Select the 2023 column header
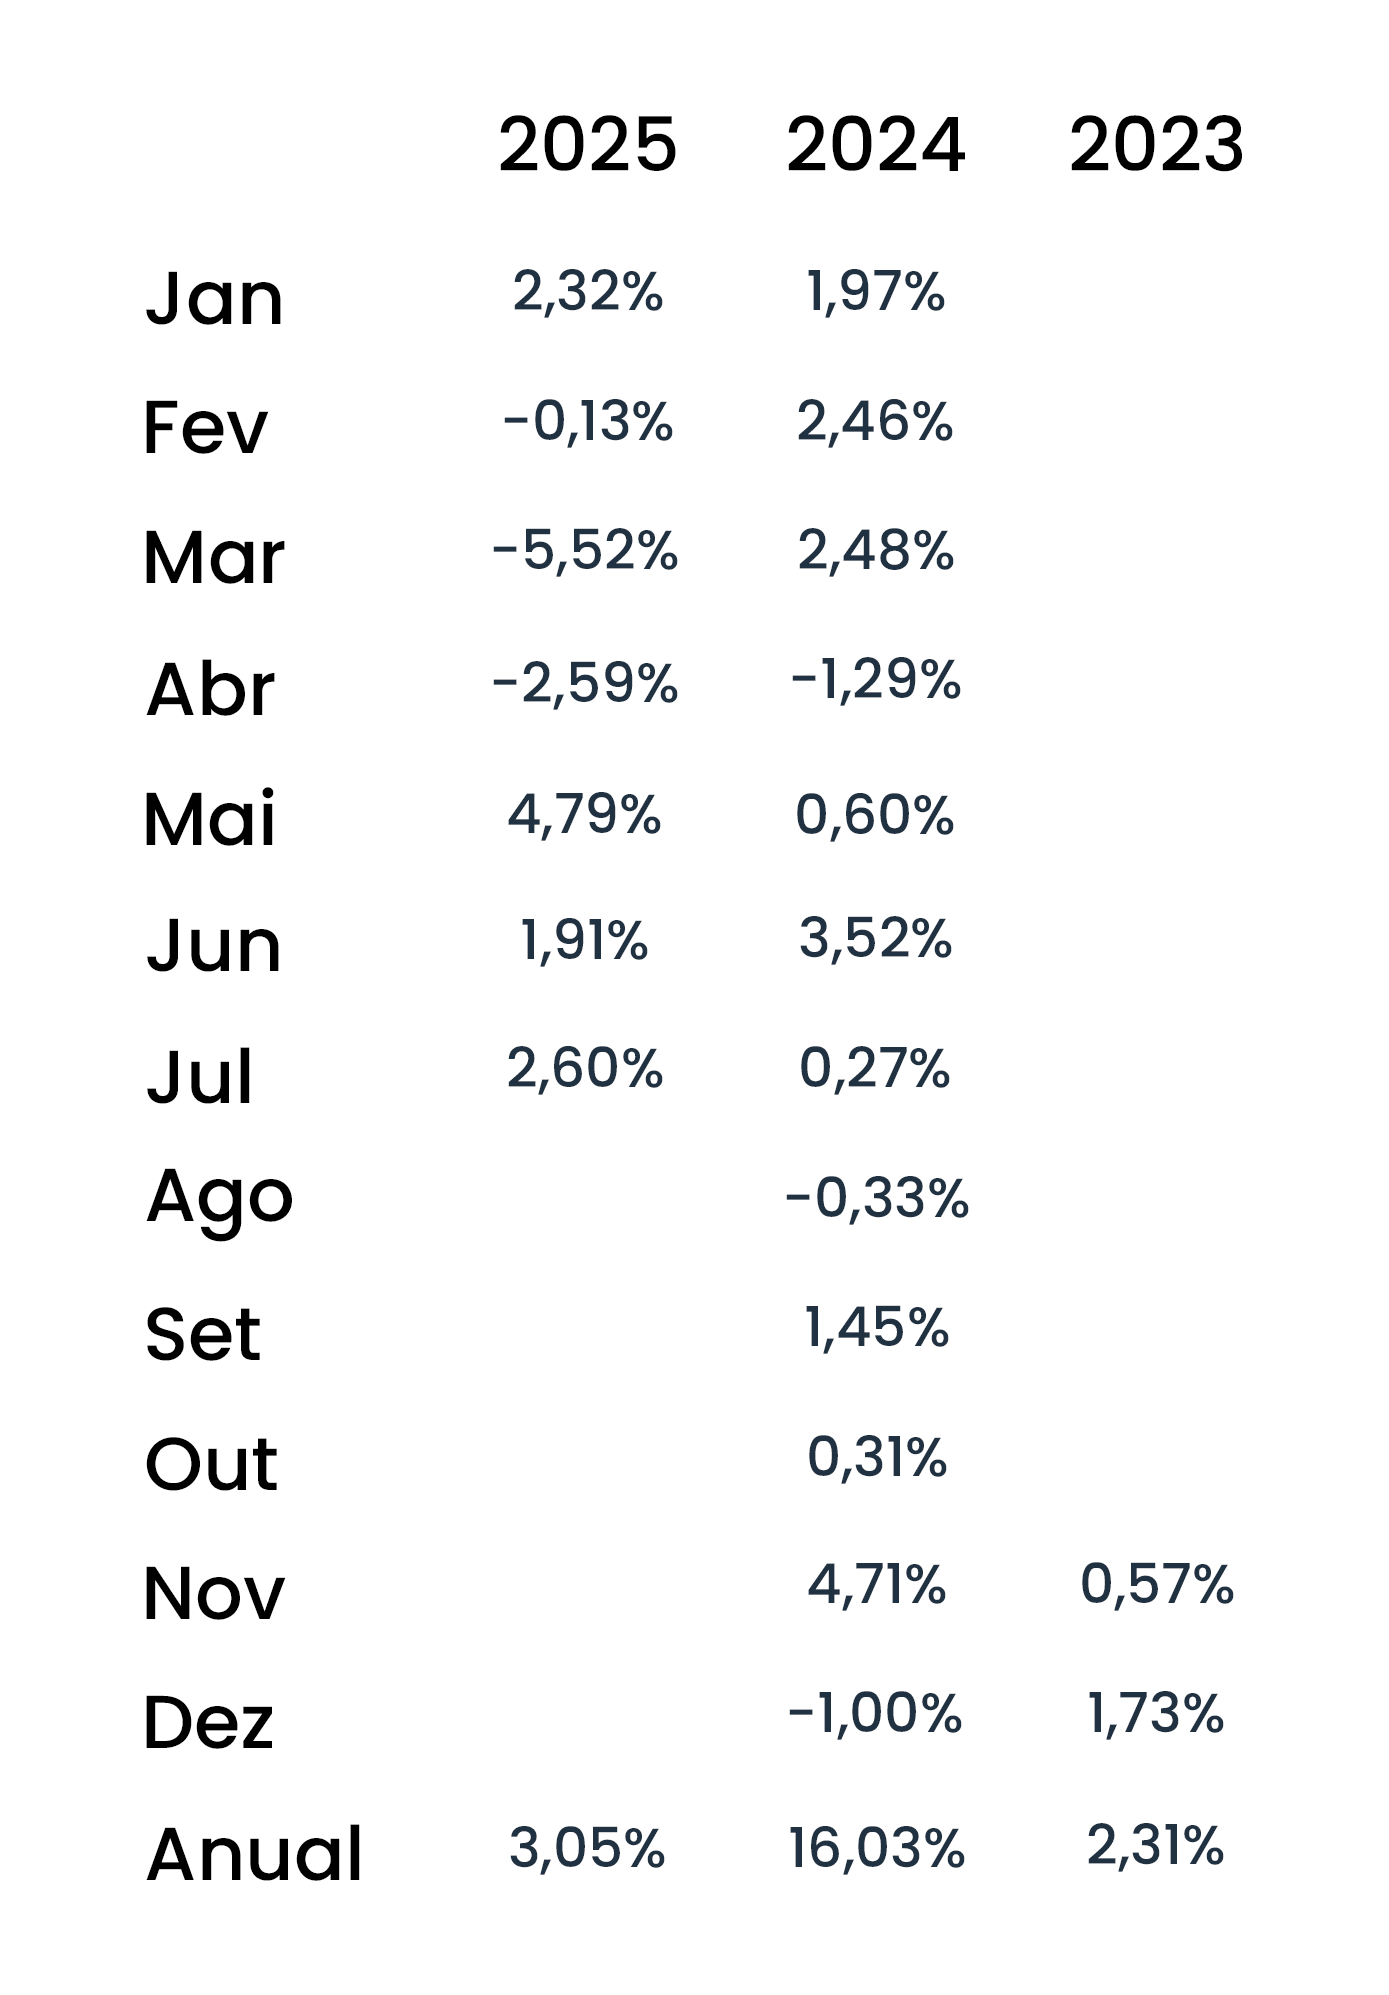The height and width of the screenshot is (1995, 1389). tap(1156, 145)
